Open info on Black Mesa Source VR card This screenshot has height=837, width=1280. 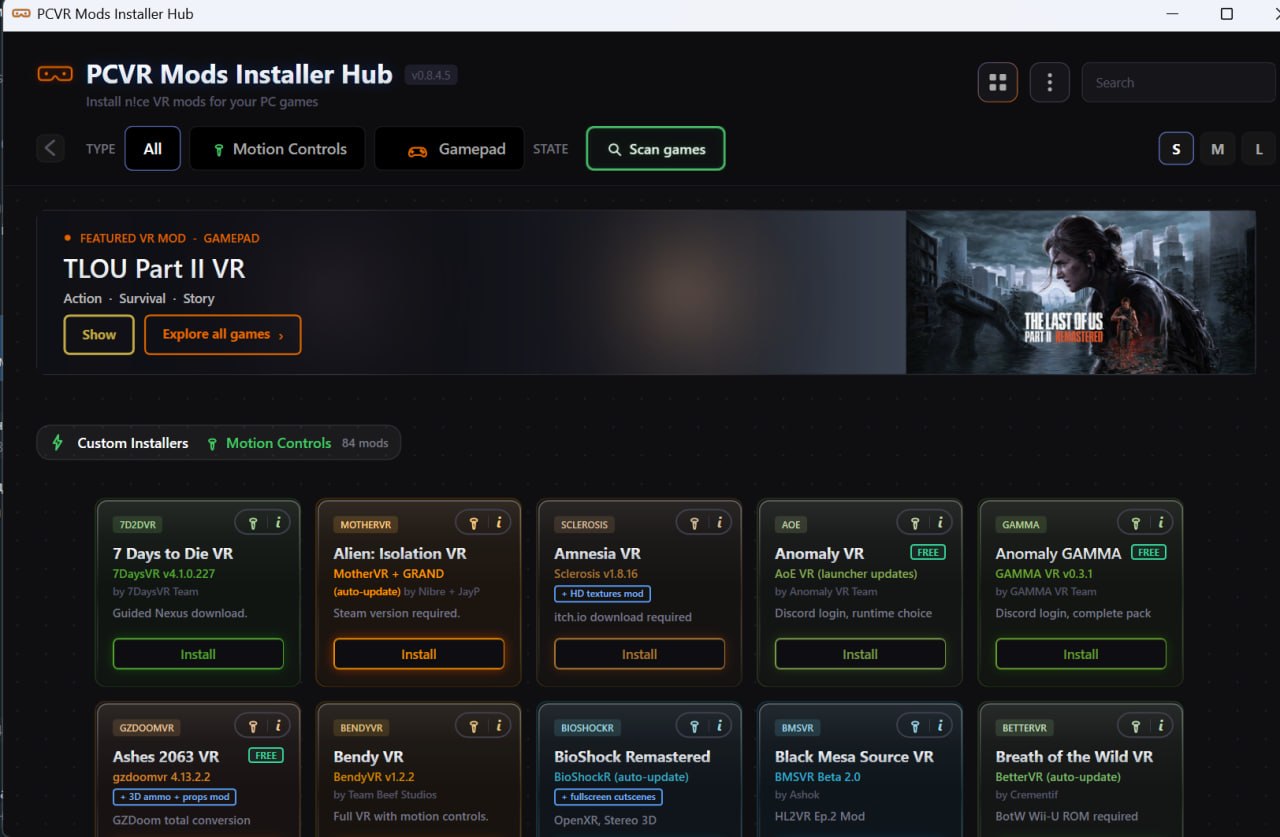pyautogui.click(x=939, y=726)
